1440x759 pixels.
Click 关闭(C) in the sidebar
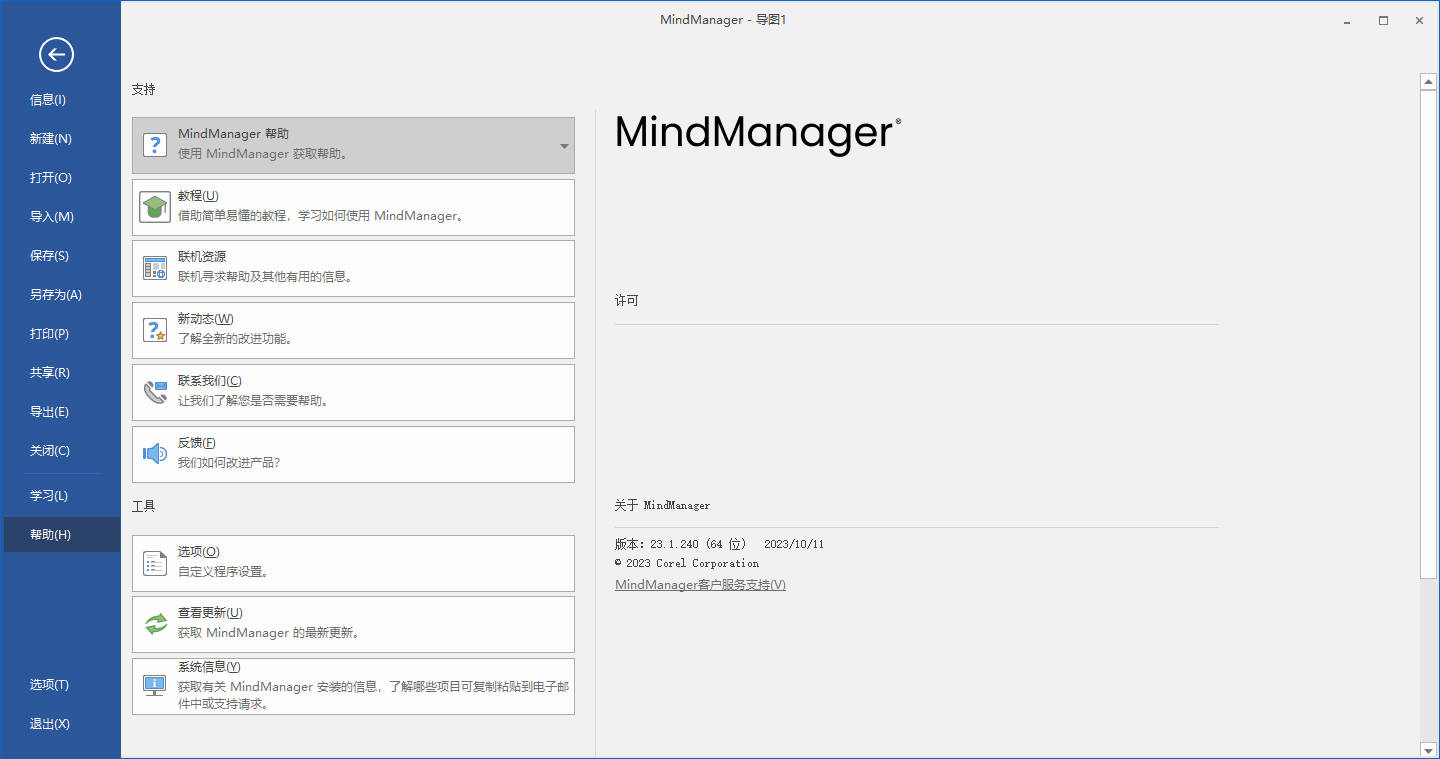pyautogui.click(x=60, y=451)
